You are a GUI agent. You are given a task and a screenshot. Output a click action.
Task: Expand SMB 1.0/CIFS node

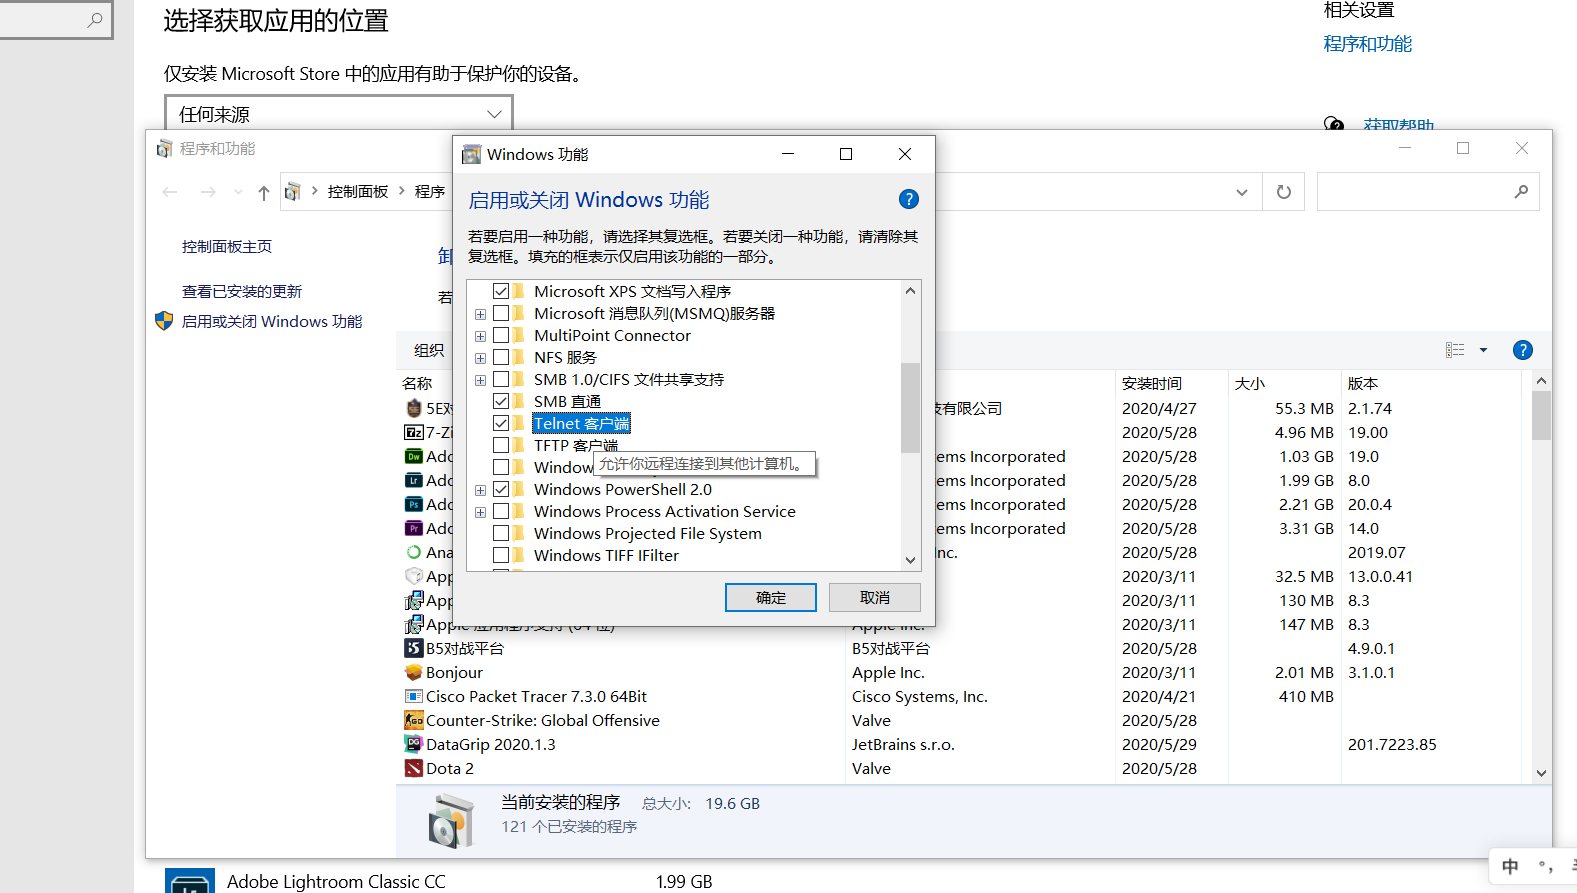point(480,380)
